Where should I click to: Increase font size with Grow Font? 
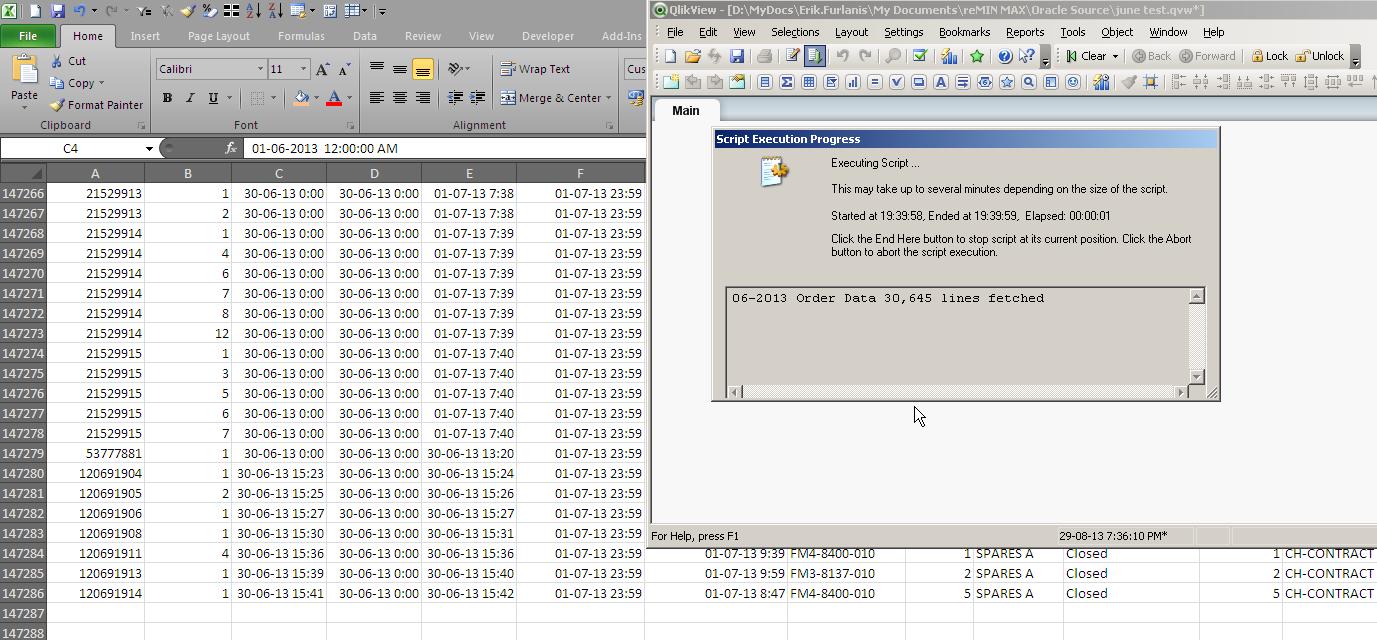point(322,69)
